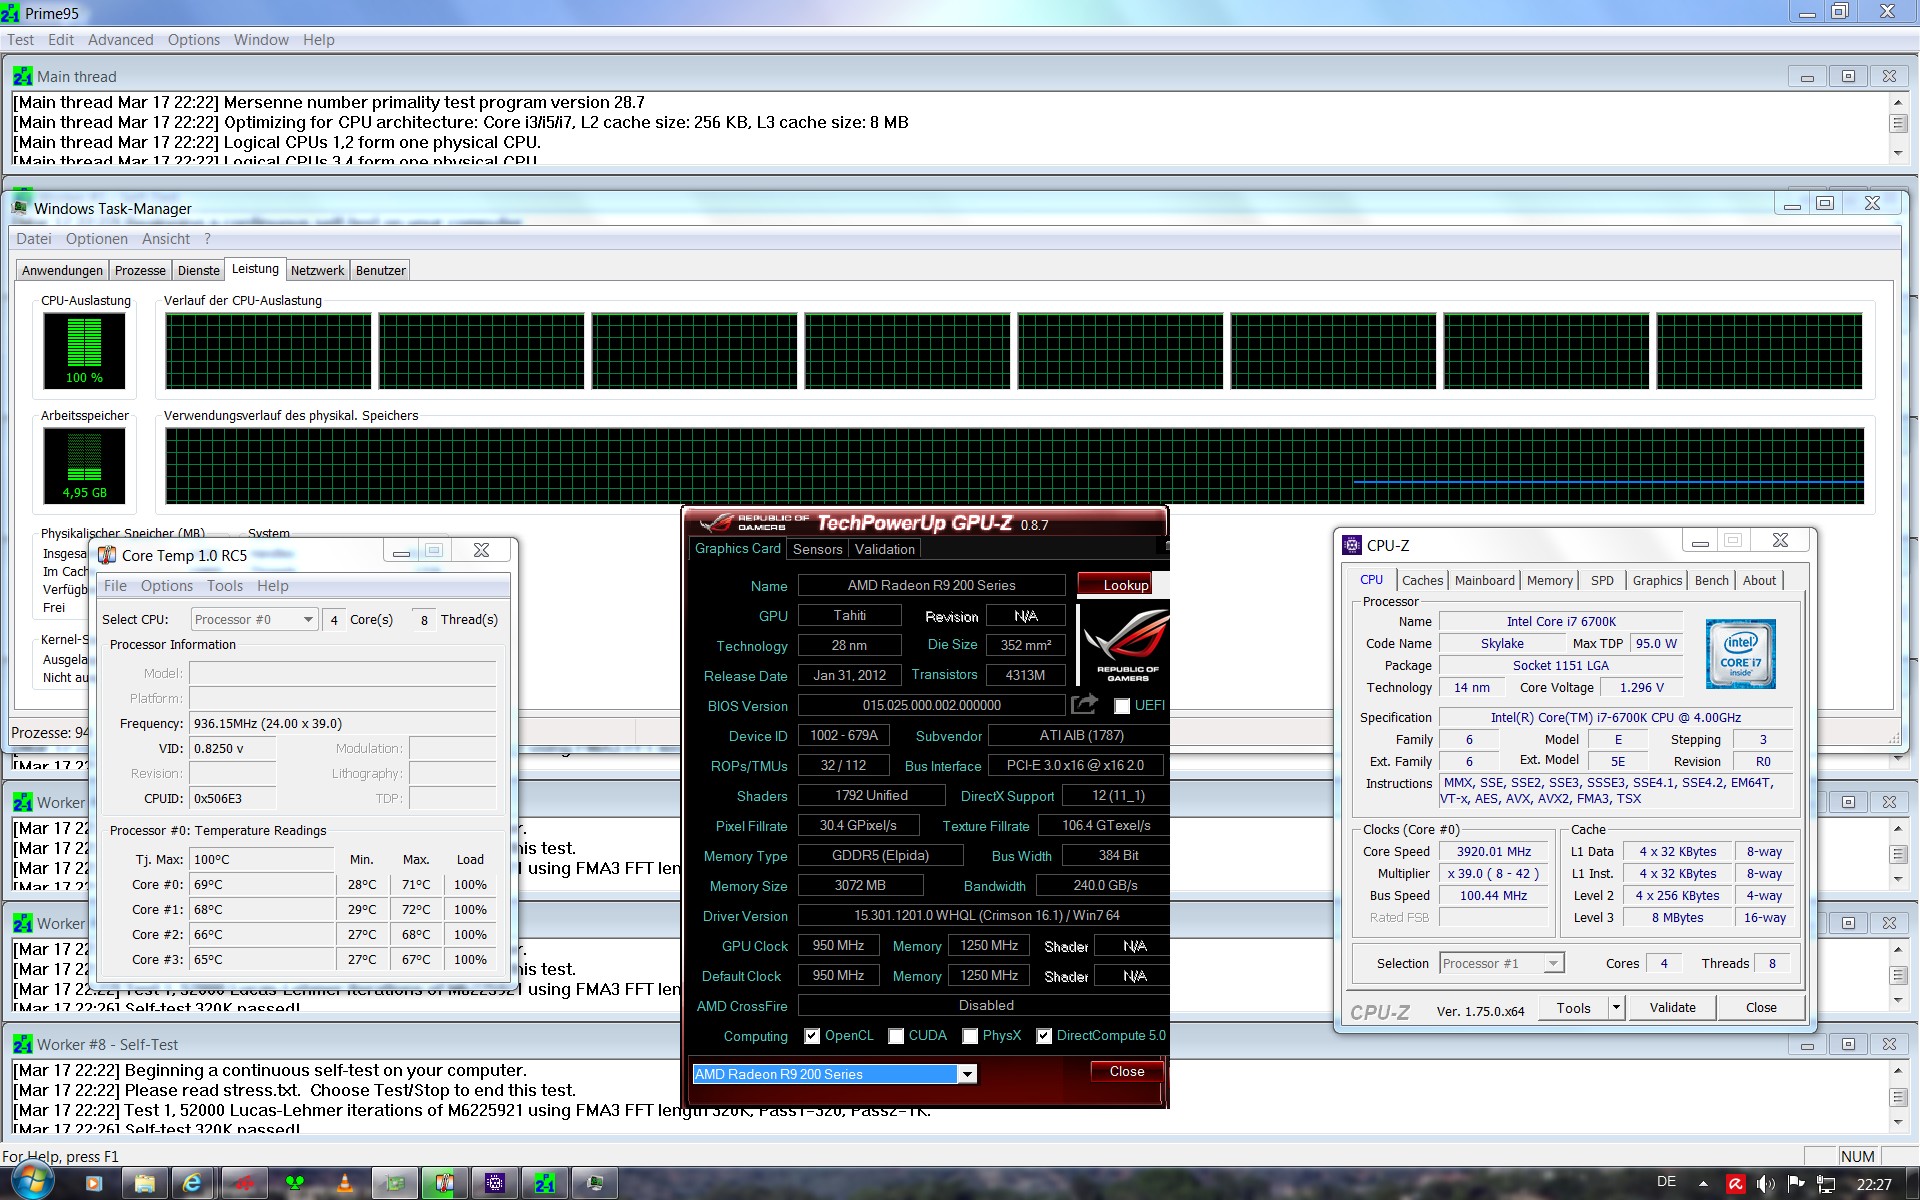
Task: Click the volume speaker tray icon
Action: pos(1765,1184)
